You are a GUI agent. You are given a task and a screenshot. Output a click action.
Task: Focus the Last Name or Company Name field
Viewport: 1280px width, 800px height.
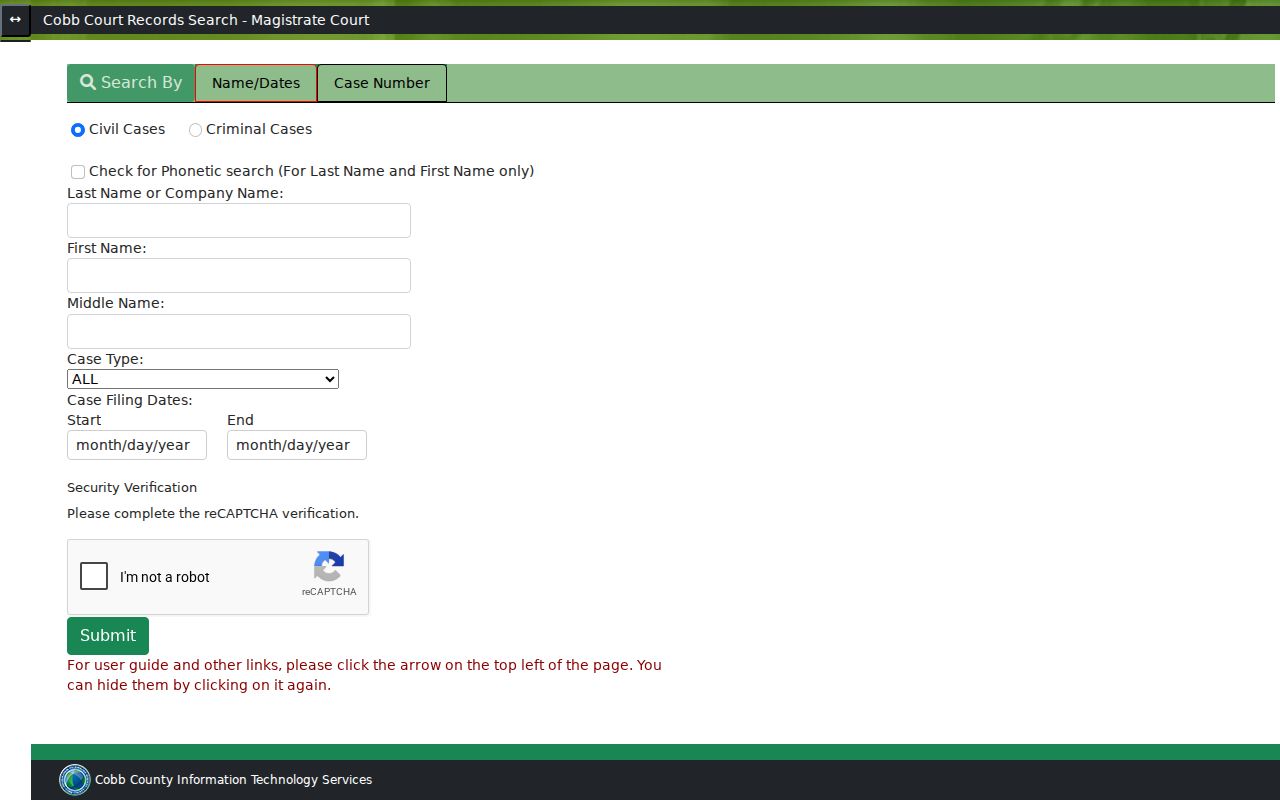coord(239,221)
